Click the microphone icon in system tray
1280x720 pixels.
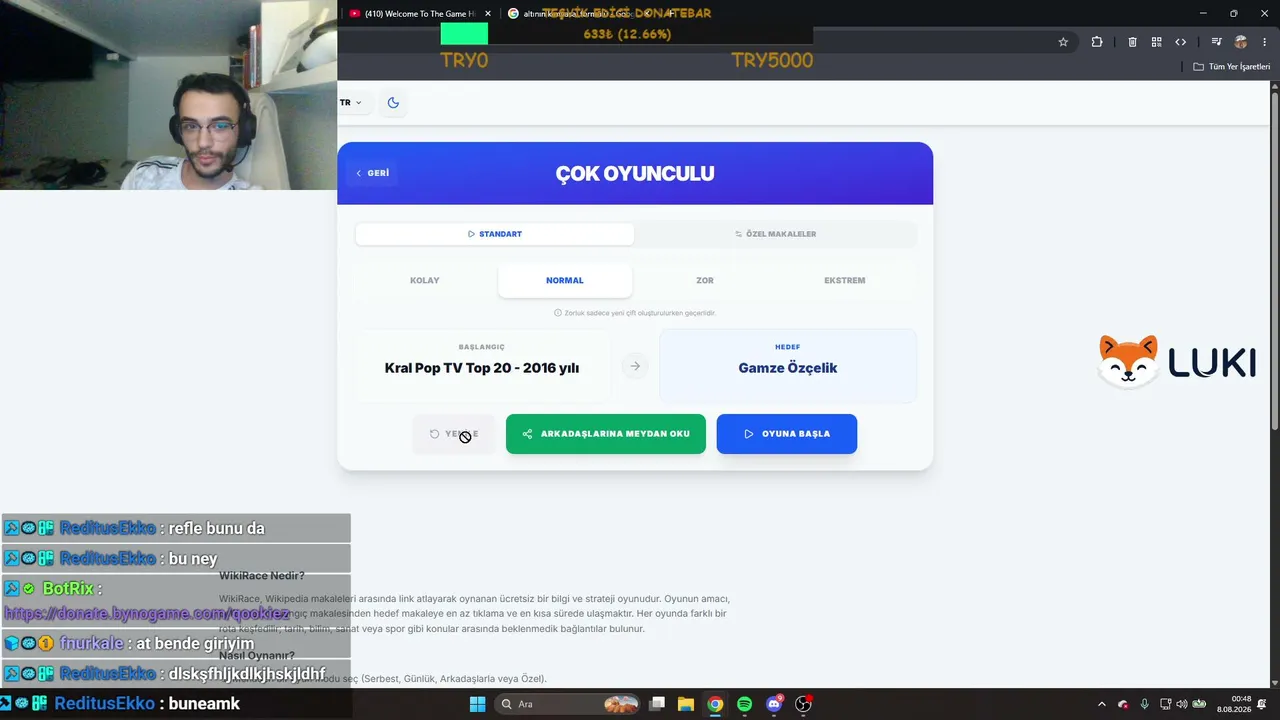(x=1145, y=704)
